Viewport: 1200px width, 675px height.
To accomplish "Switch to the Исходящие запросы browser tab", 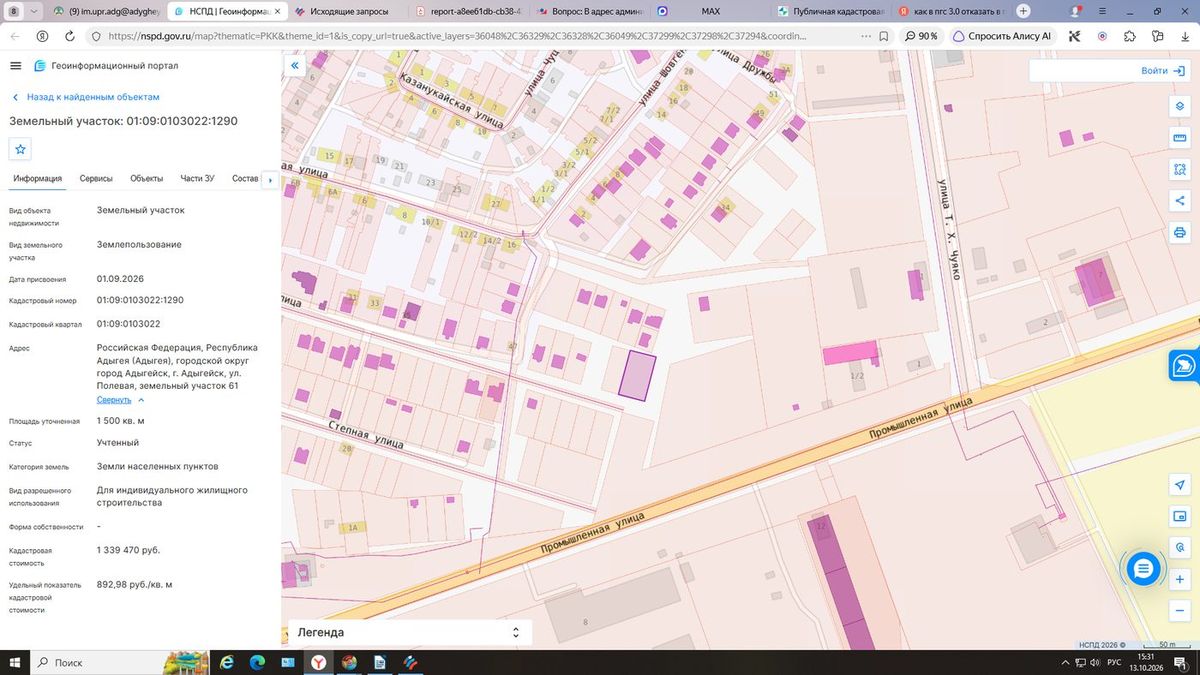I will 344,11.
